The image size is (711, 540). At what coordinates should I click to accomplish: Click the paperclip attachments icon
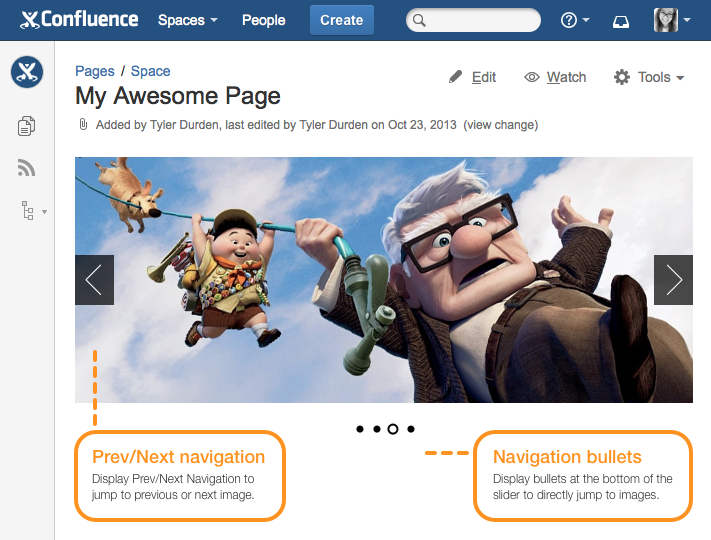pyautogui.click(x=83, y=124)
